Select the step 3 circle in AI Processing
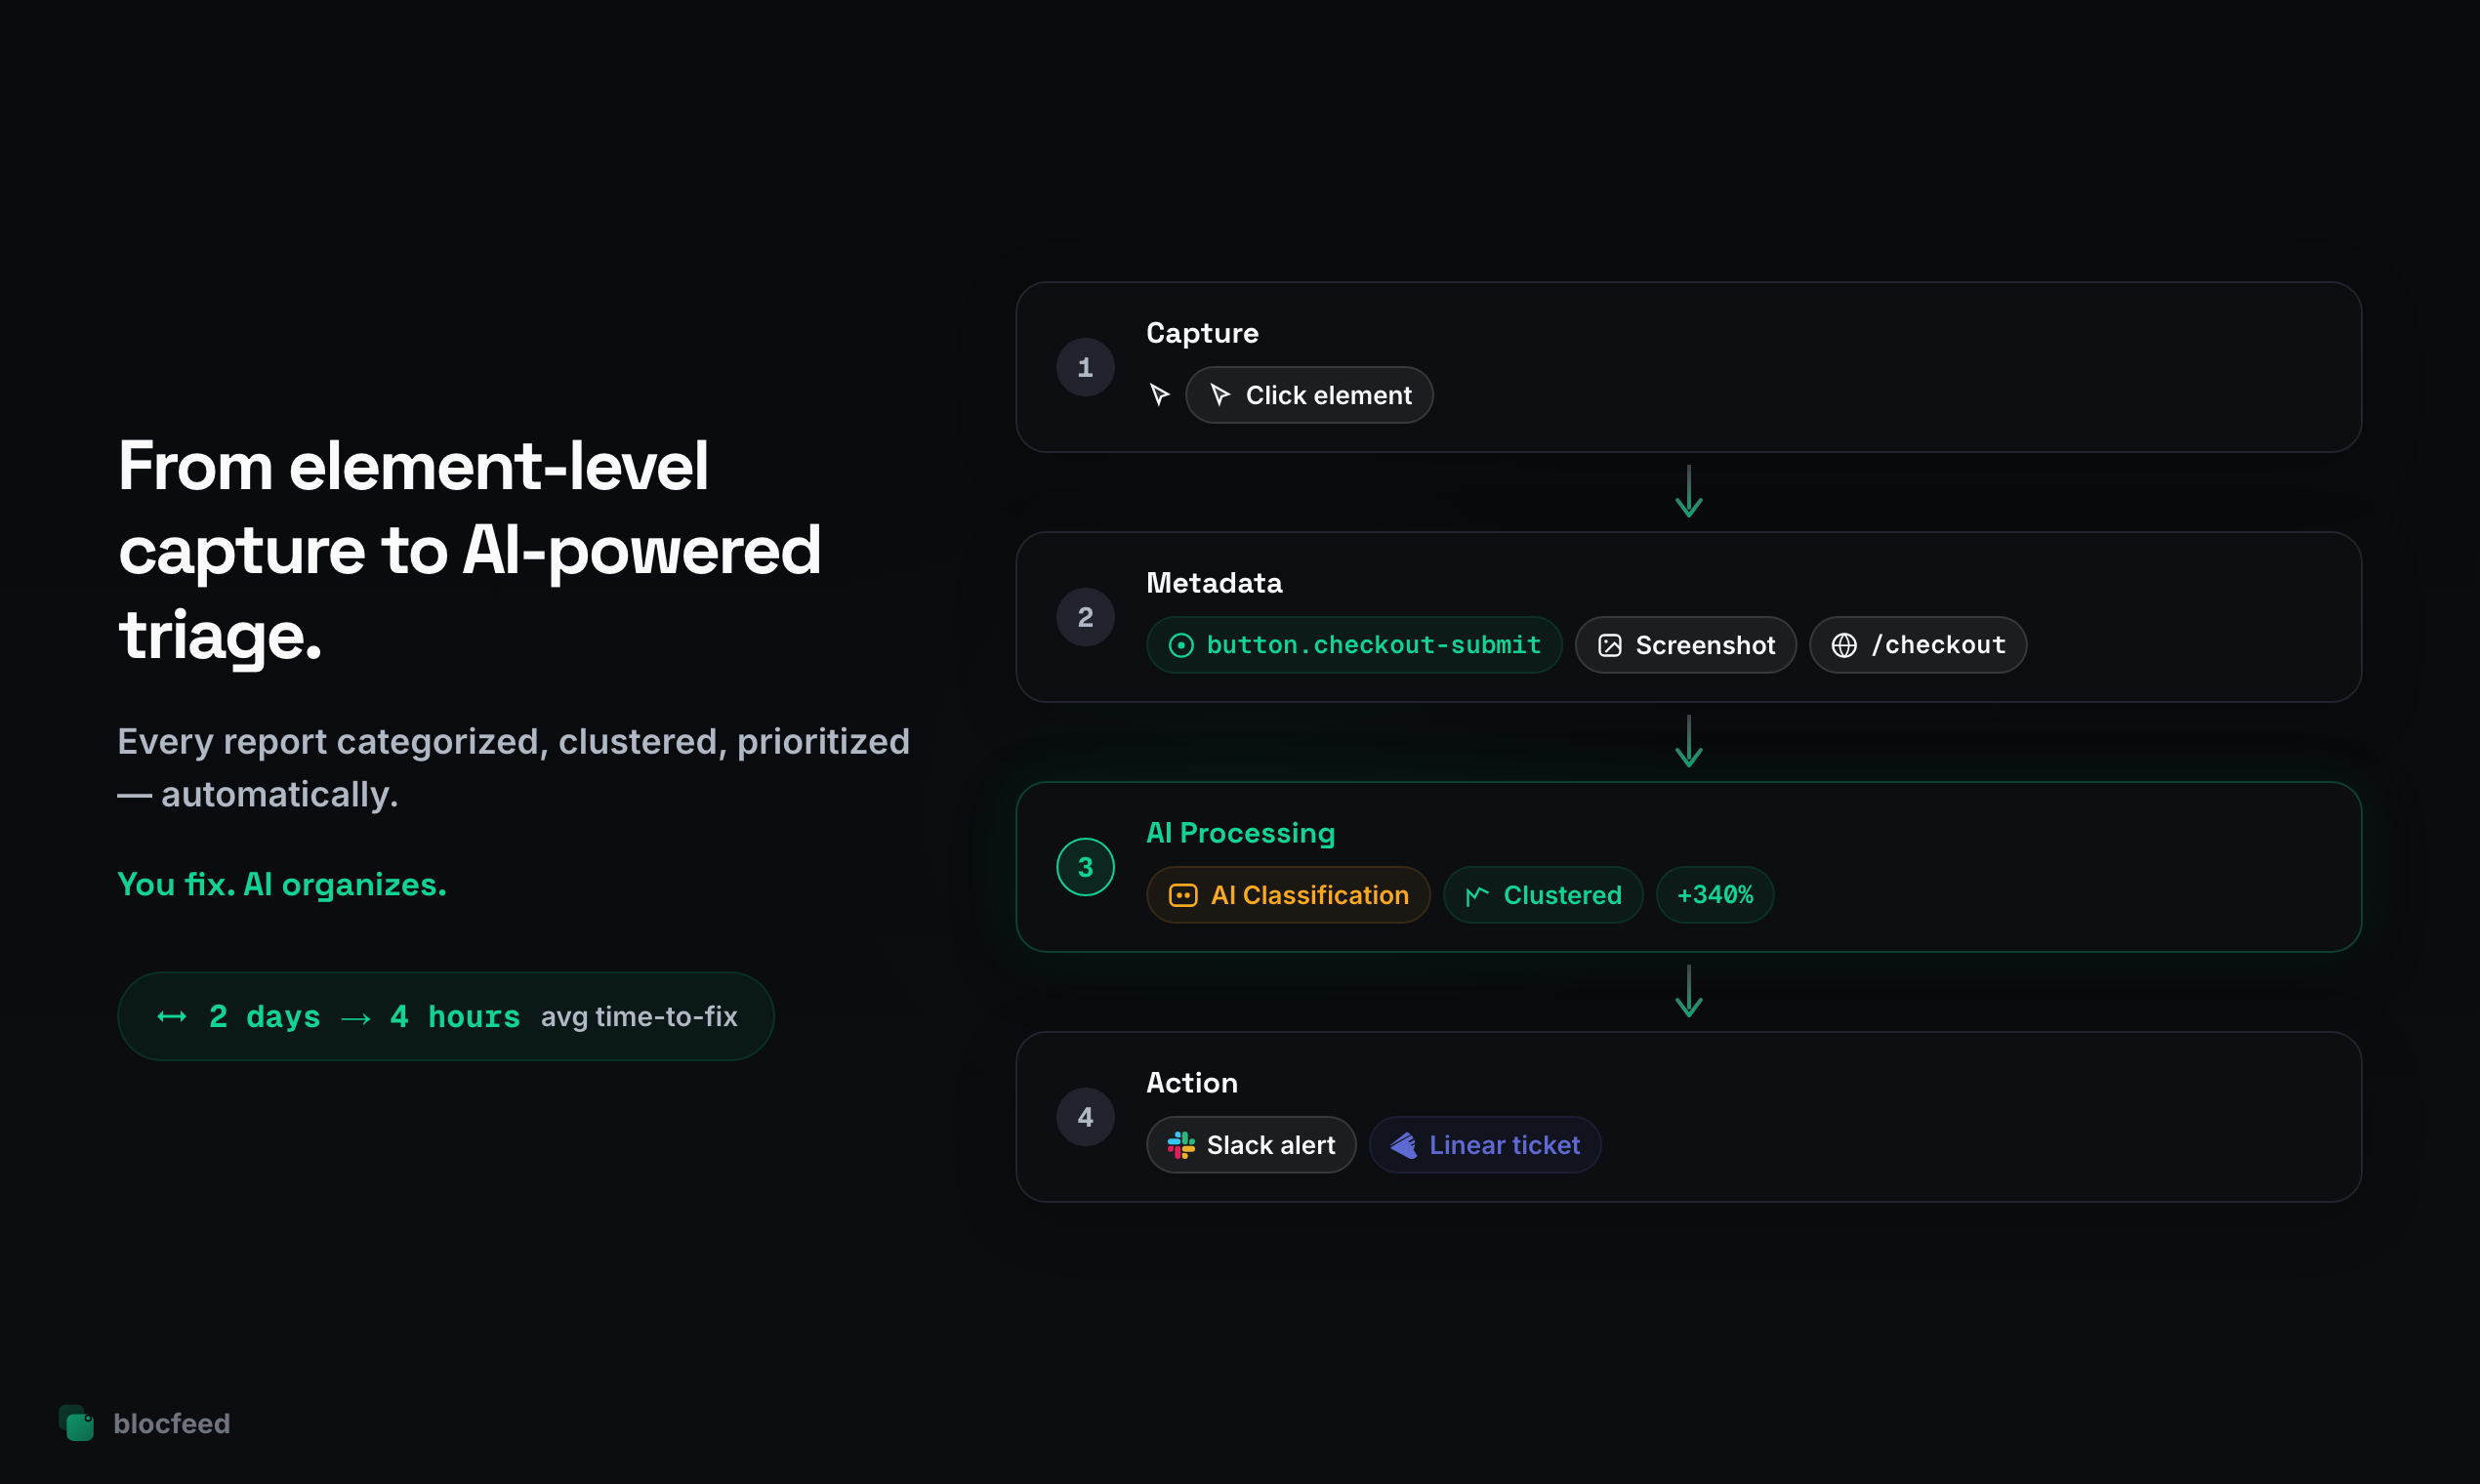The image size is (2480, 1484). (x=1085, y=866)
